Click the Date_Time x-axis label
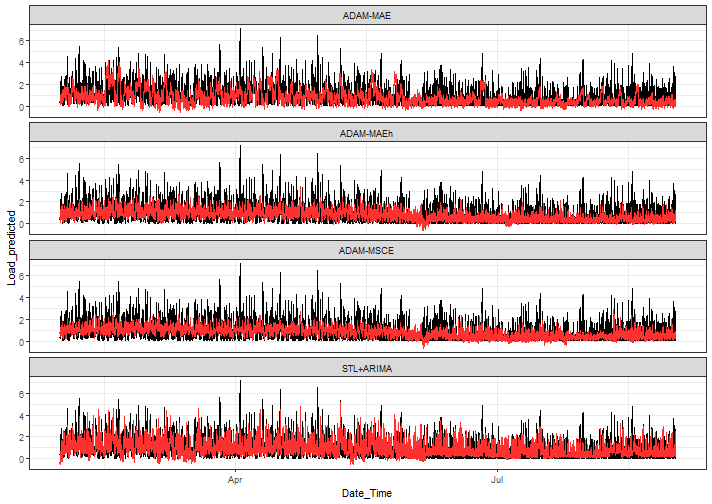Image resolution: width=712 pixels, height=504 pixels. (367, 493)
